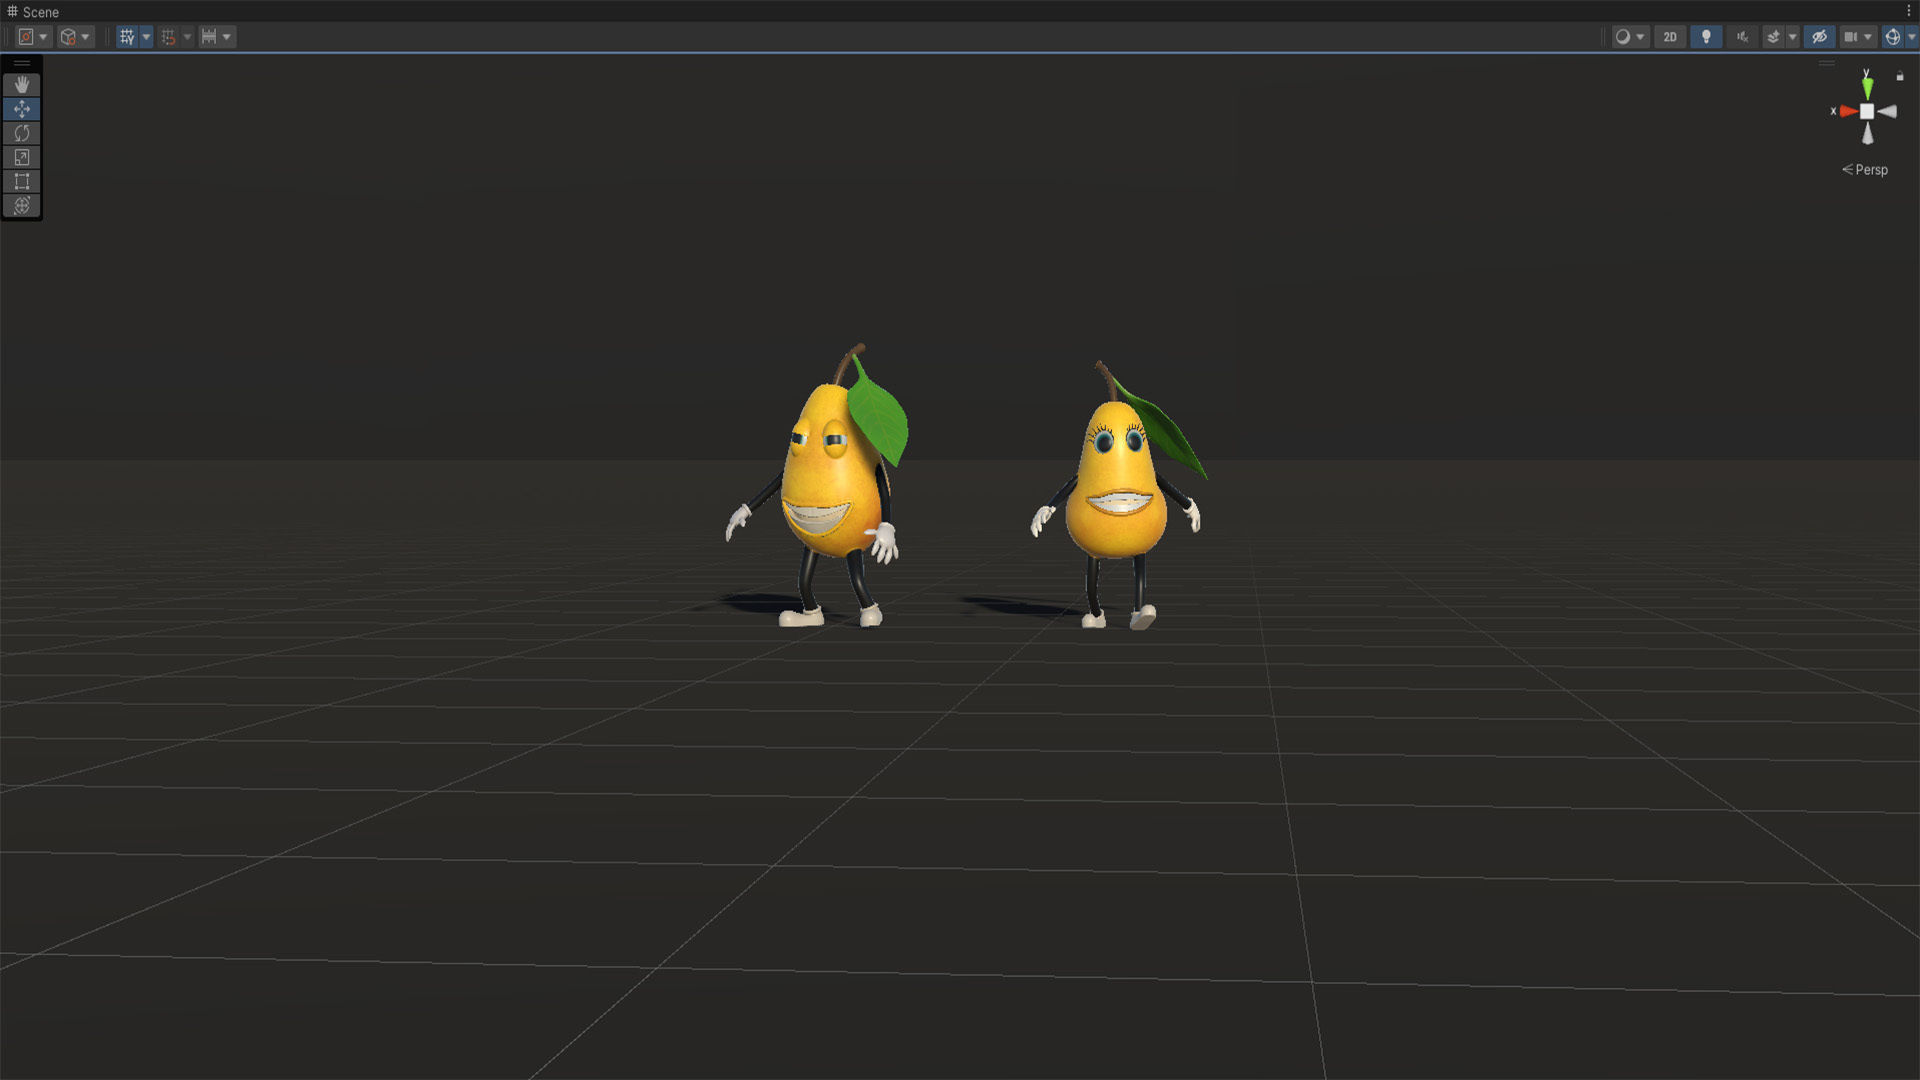This screenshot has height=1080, width=1920.
Task: Click the green Y axis cone
Action: click(x=1867, y=88)
